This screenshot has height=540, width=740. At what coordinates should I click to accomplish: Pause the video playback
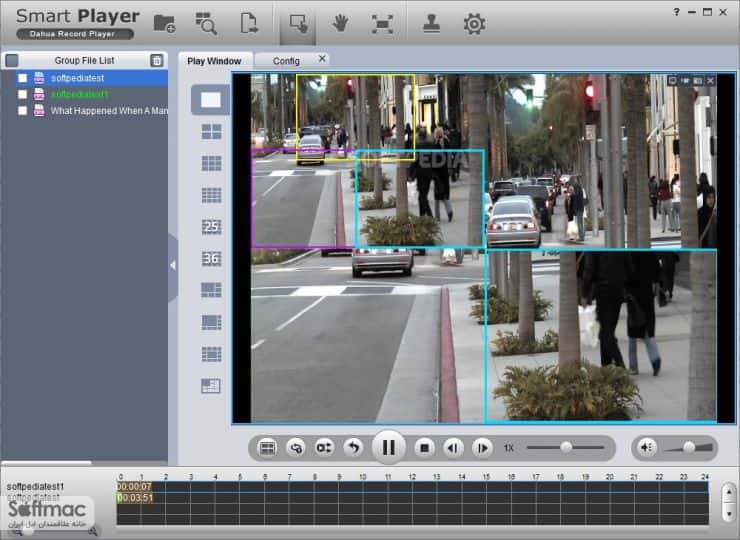pyautogui.click(x=388, y=447)
